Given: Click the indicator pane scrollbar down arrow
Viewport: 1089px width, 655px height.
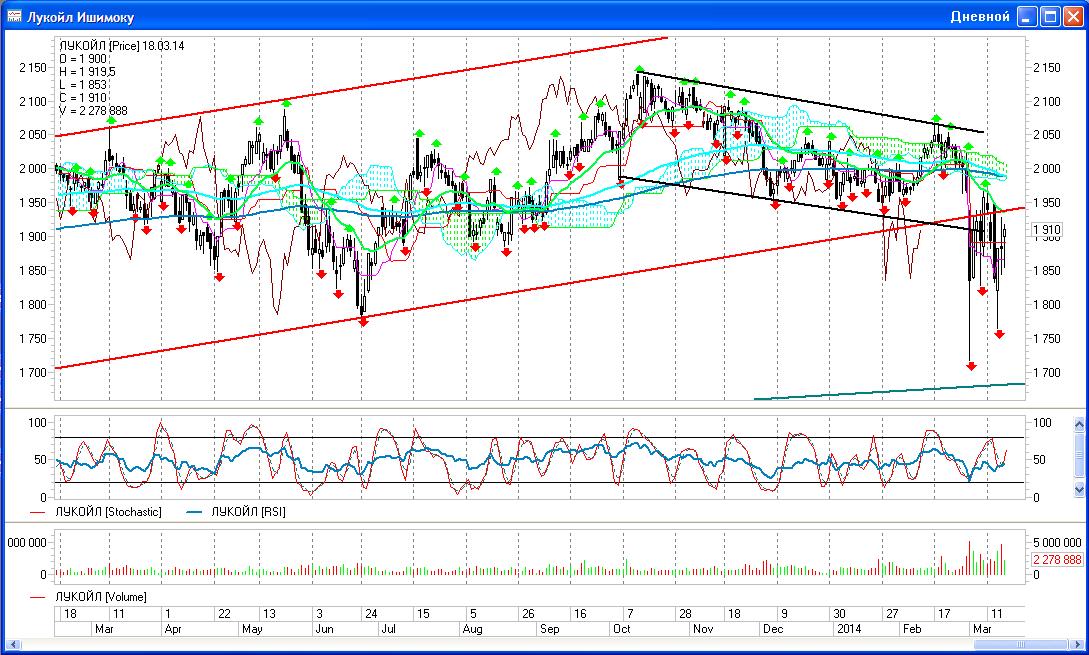Looking at the screenshot, I should click(x=1079, y=490).
